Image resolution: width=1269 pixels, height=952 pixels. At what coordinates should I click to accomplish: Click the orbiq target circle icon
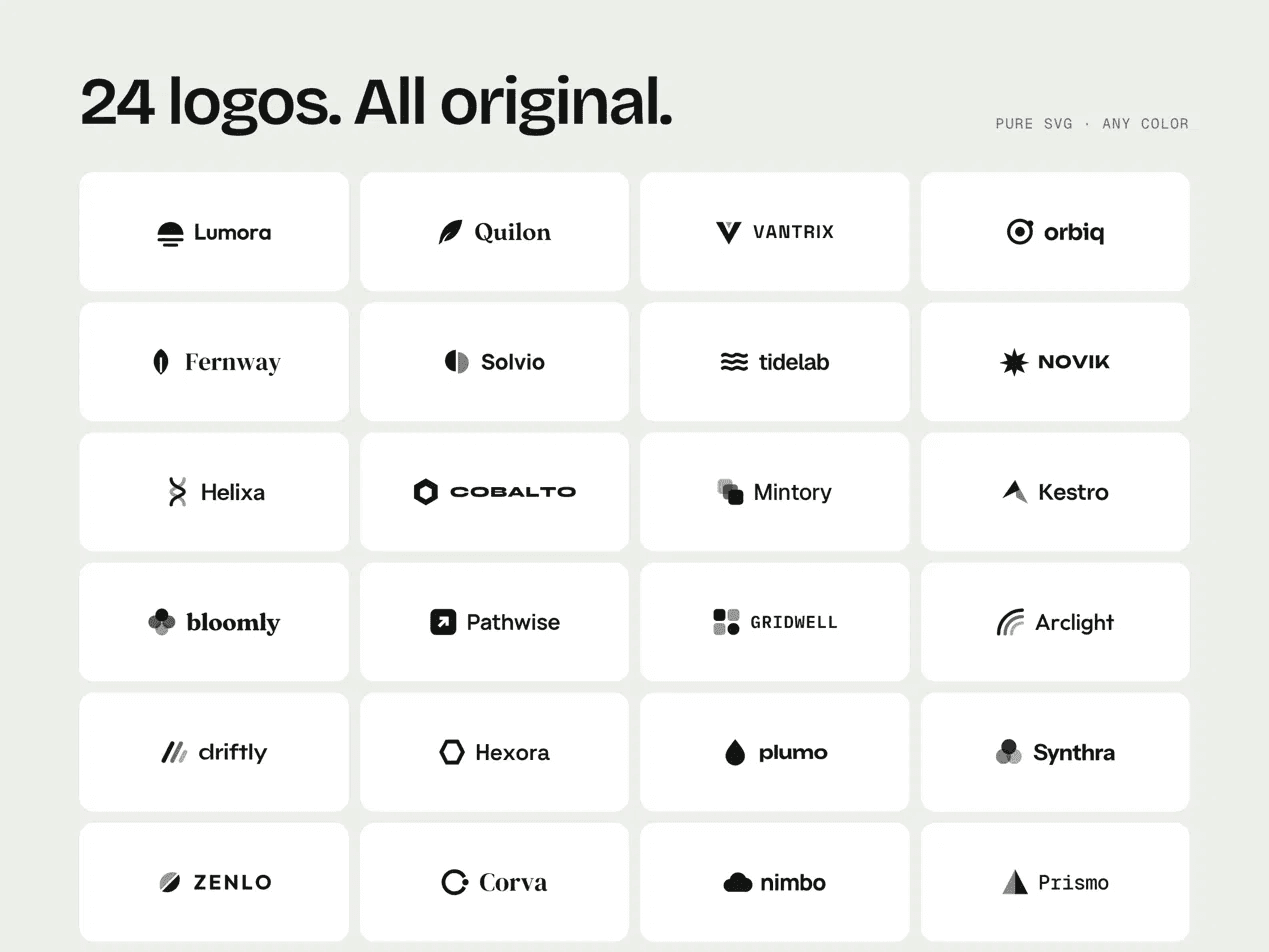point(1019,232)
